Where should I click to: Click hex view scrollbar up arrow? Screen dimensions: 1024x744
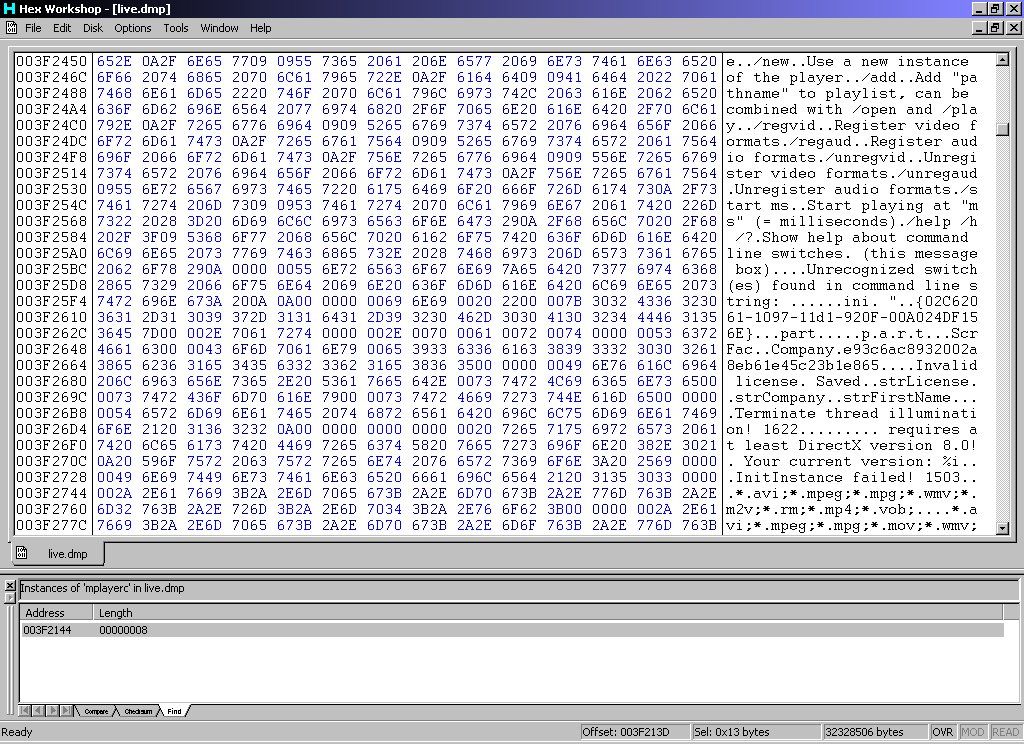pos(1002,60)
